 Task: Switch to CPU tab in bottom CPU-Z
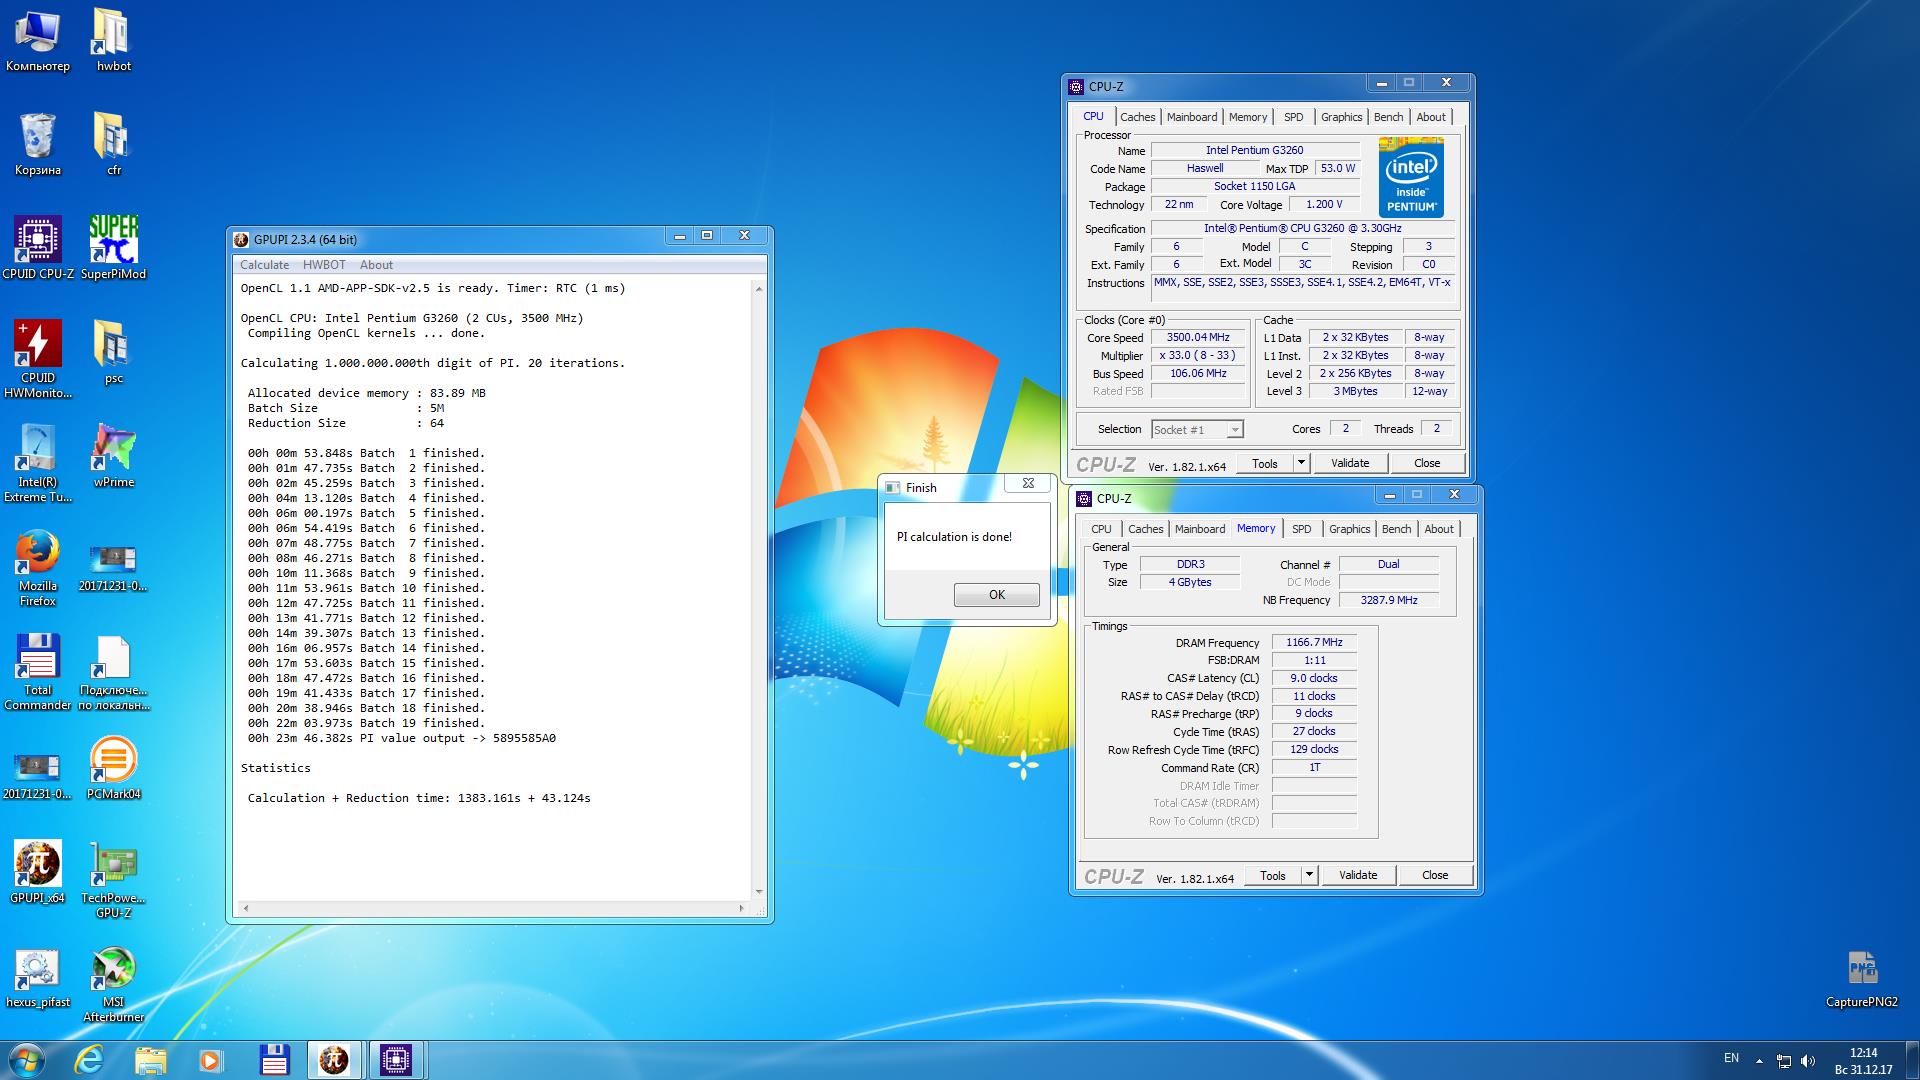(x=1101, y=529)
